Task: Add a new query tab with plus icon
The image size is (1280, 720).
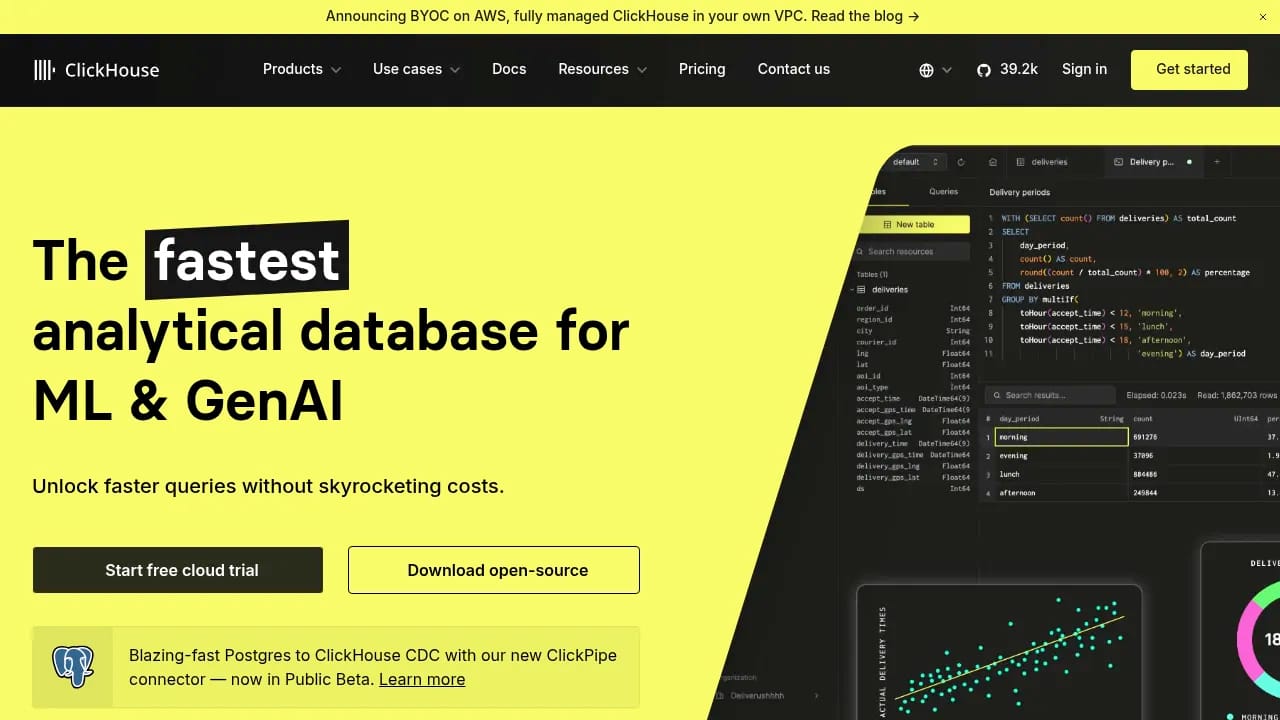Action: 1217,162
